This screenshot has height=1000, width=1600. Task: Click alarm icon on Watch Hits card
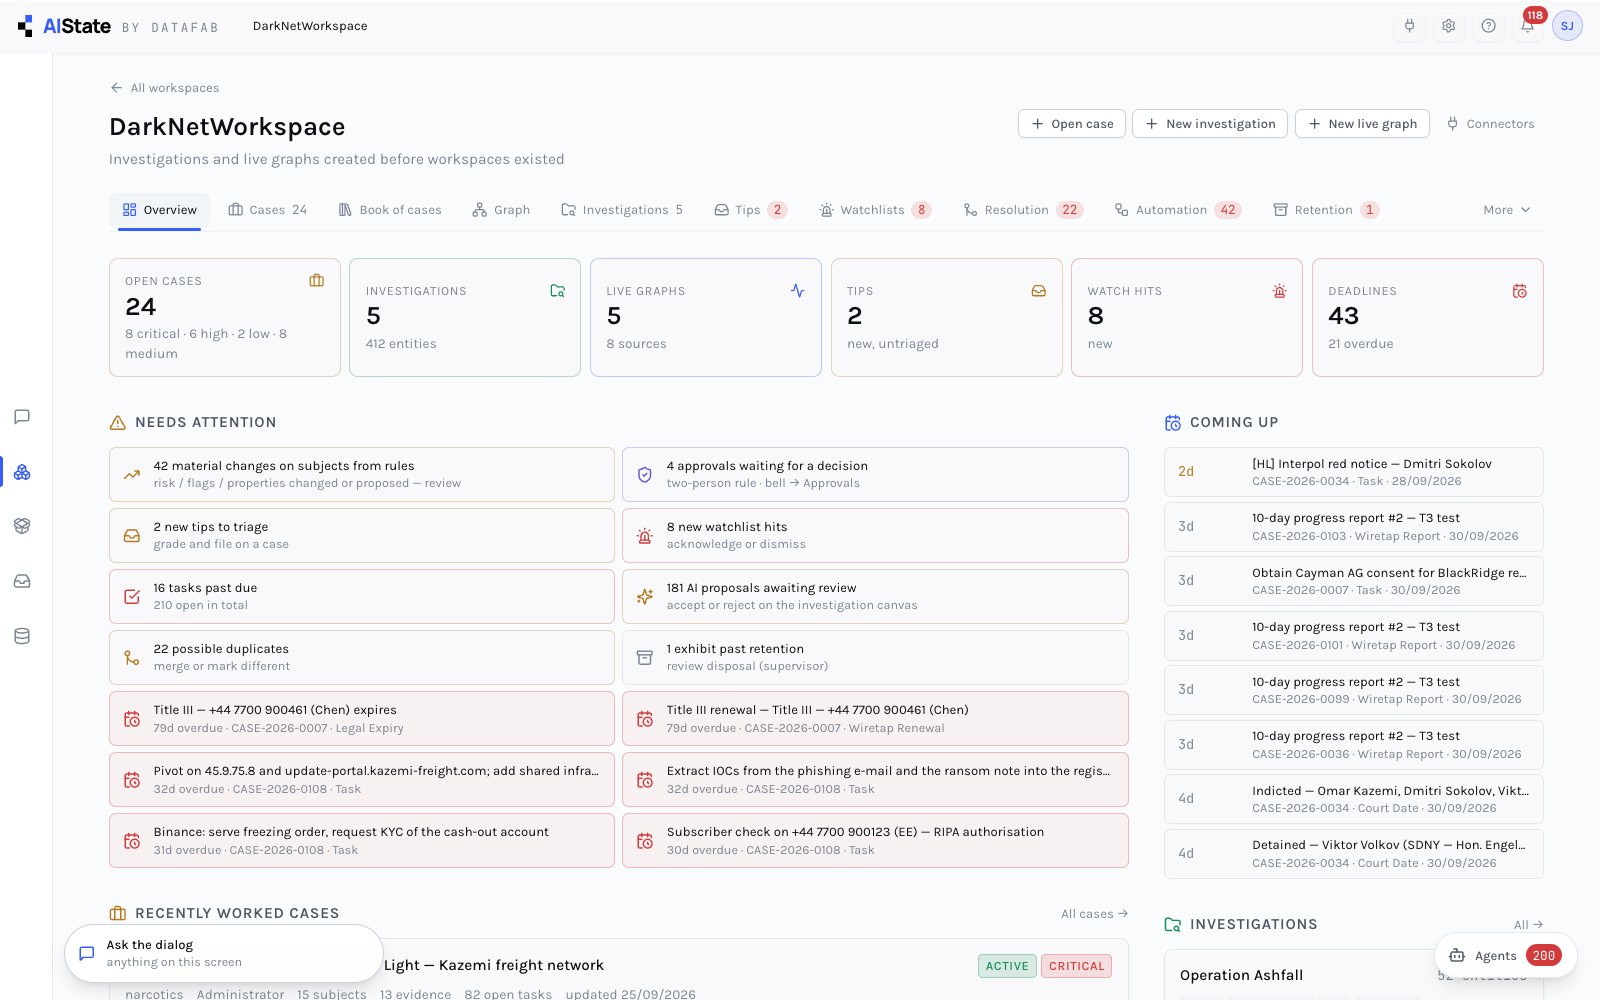[x=1279, y=291]
